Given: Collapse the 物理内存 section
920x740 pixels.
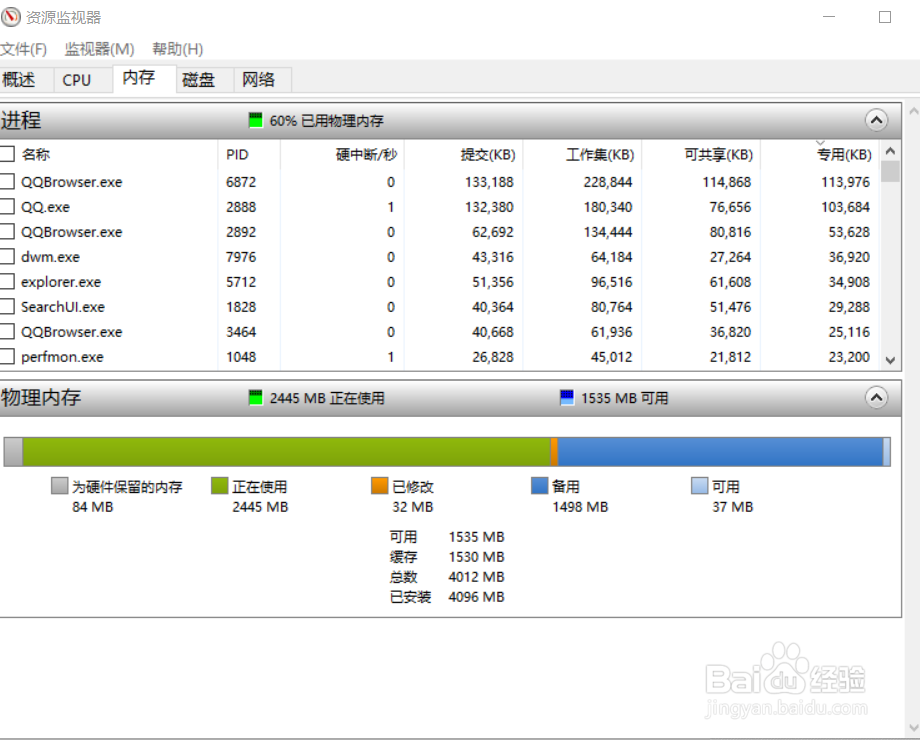Looking at the screenshot, I should [x=876, y=397].
